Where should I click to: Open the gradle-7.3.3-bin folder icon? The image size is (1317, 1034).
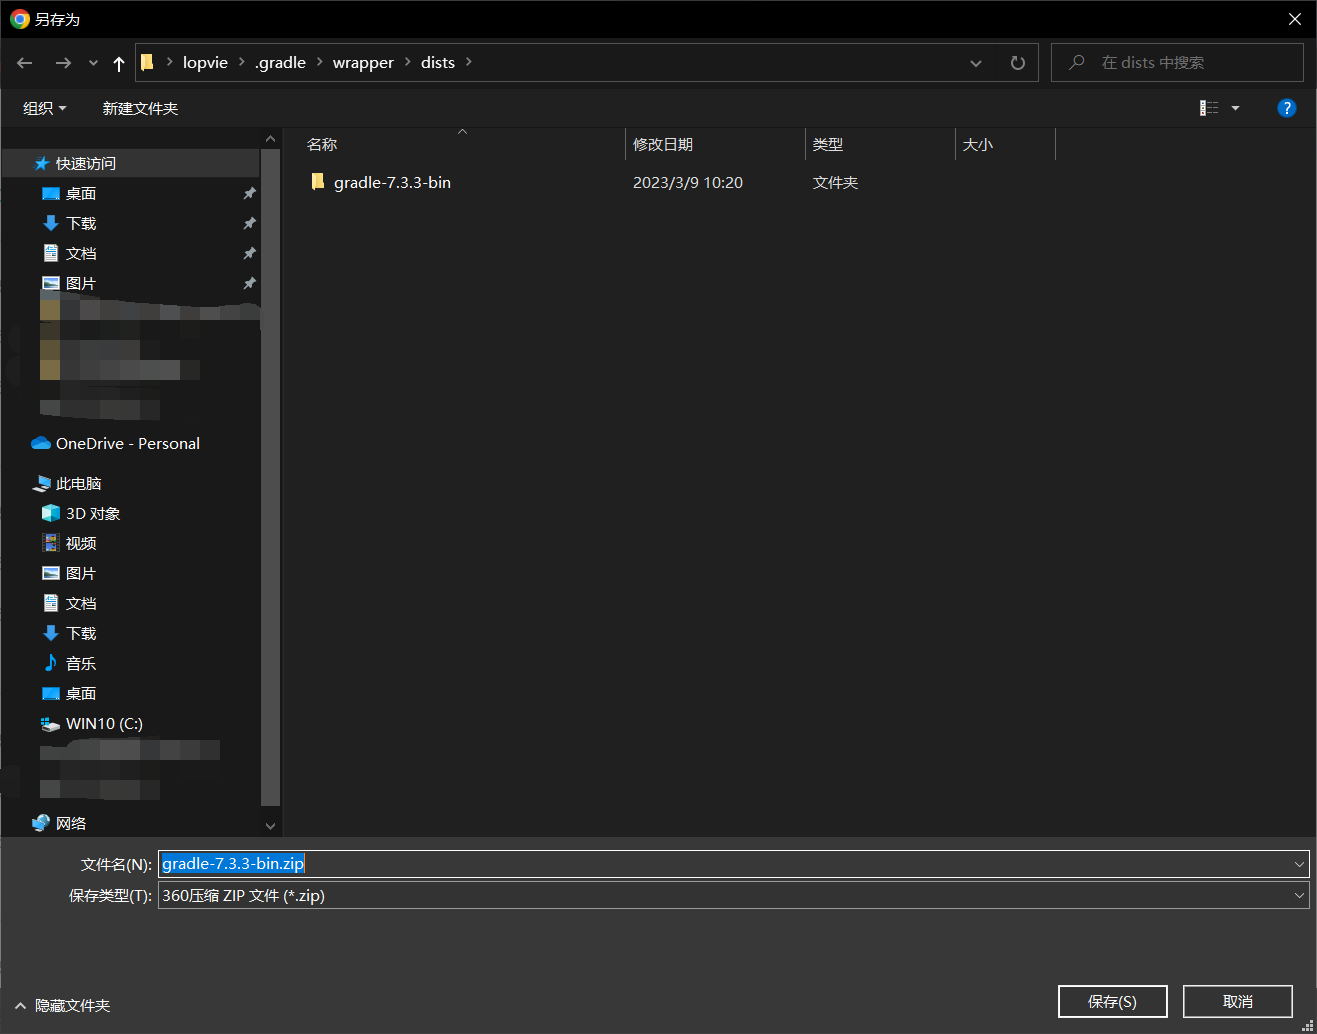(x=317, y=182)
